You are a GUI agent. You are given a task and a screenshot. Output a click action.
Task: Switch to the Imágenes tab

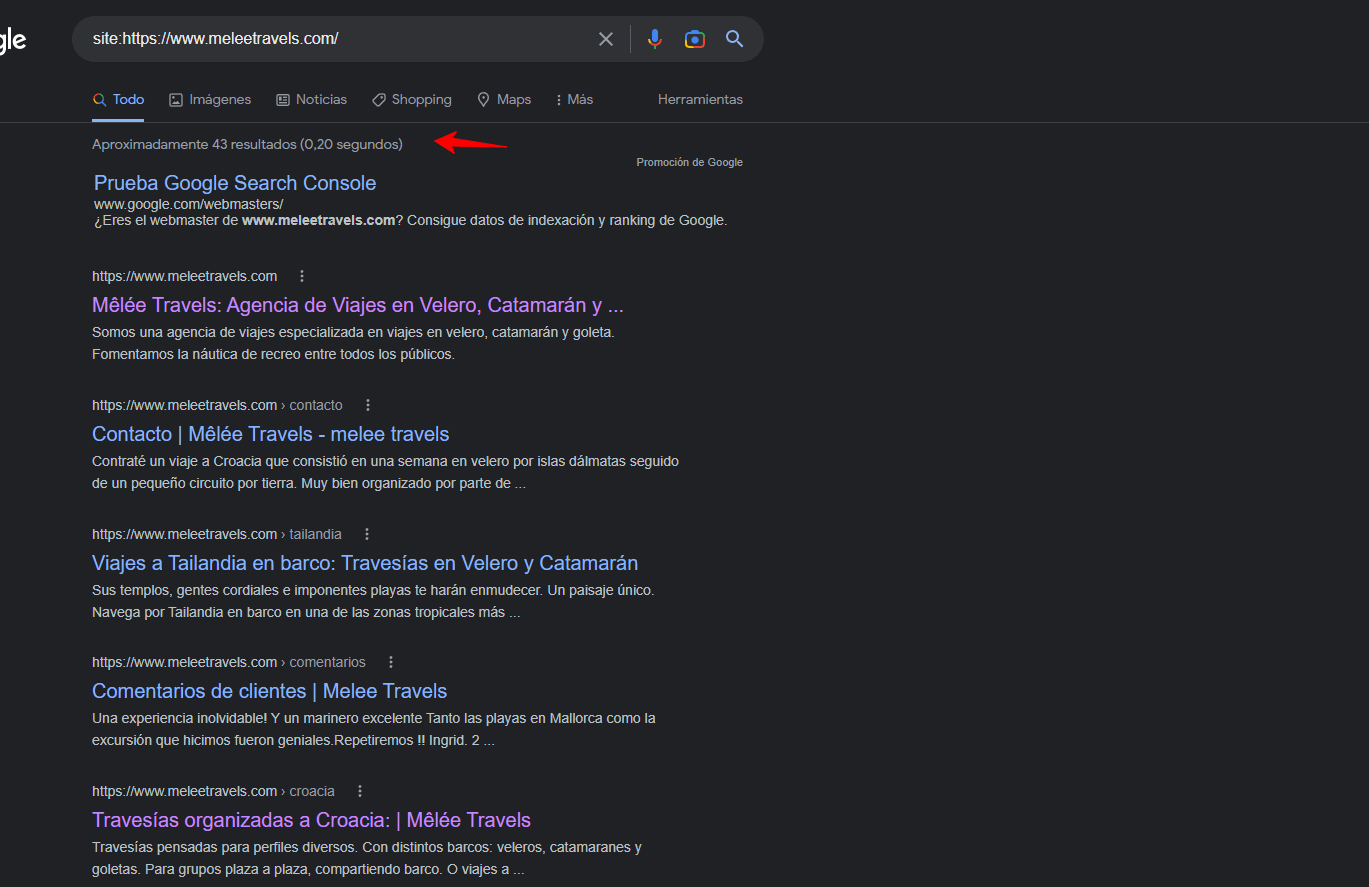210,100
